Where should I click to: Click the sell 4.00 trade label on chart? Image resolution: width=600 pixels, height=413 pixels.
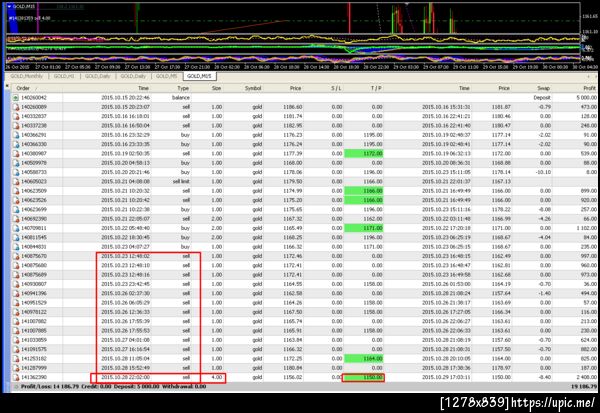pyautogui.click(x=29, y=18)
